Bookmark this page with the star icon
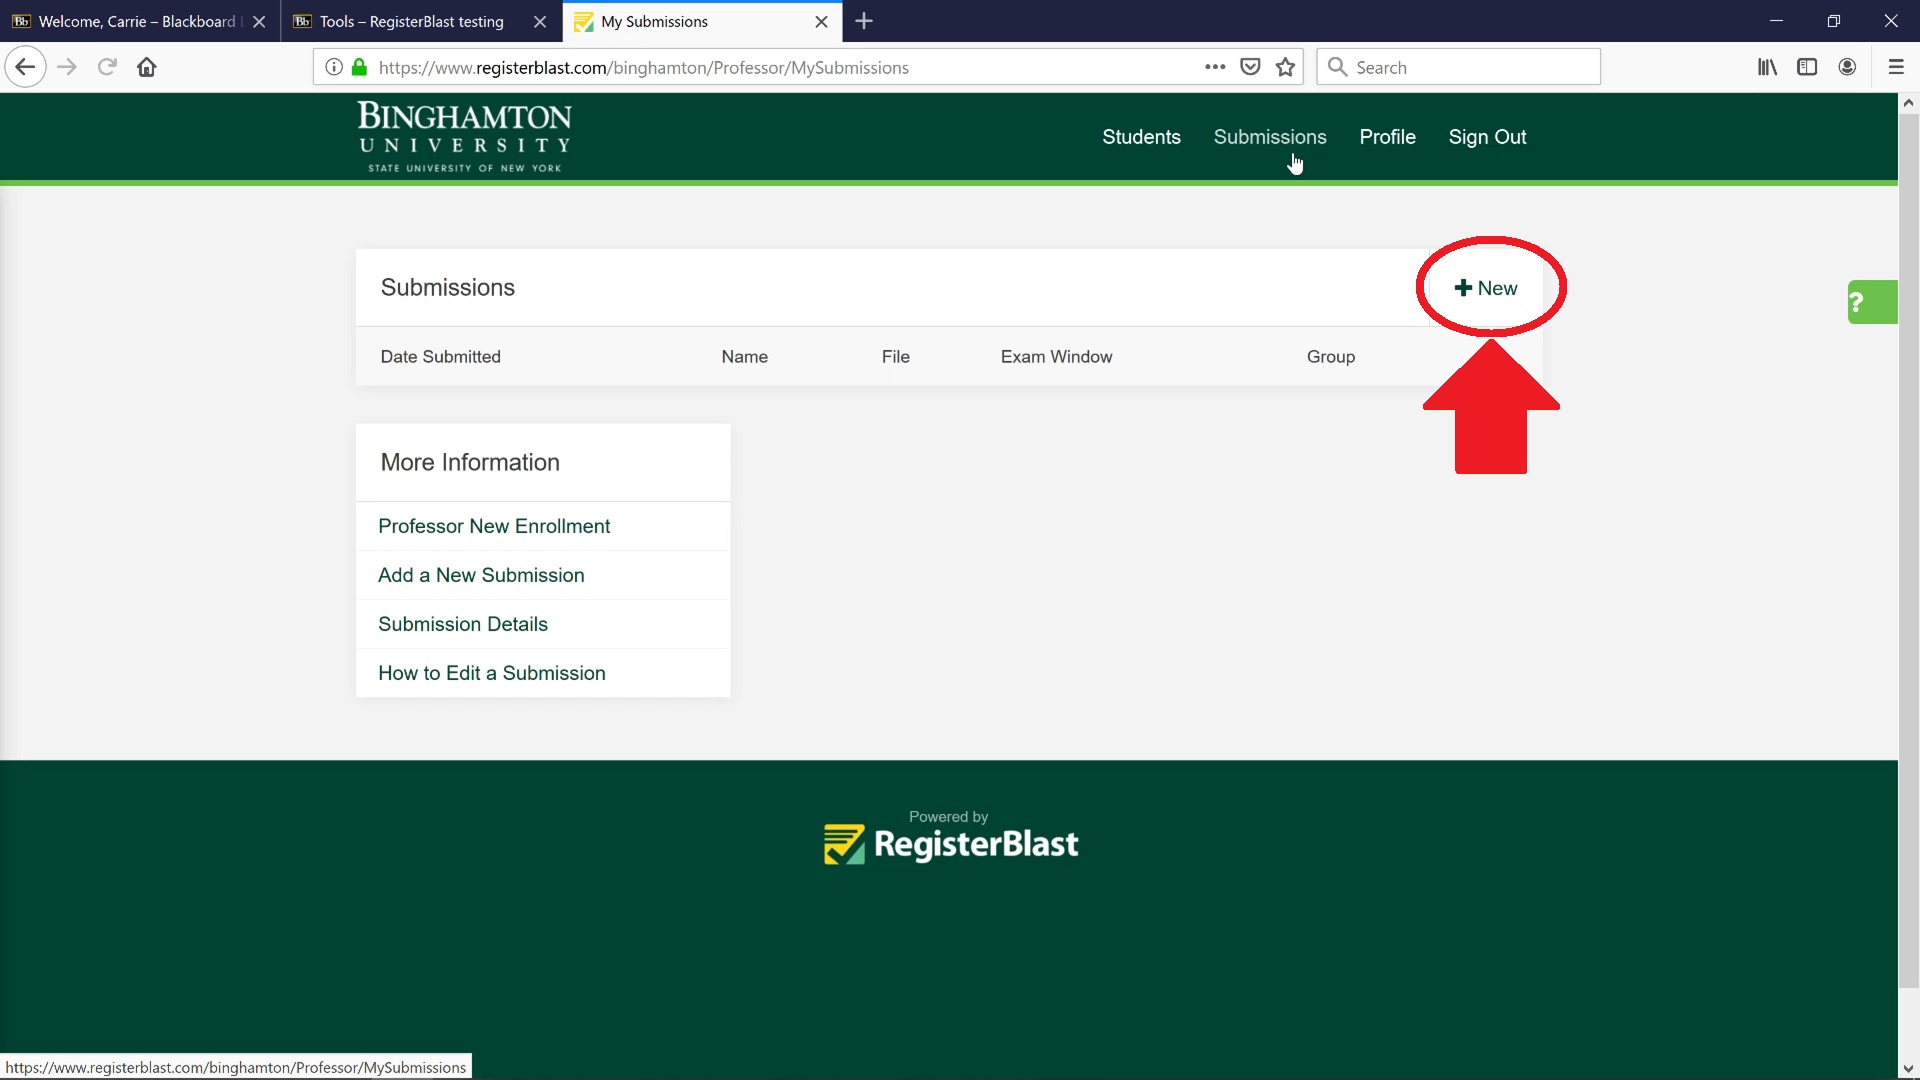Viewport: 1920px width, 1080px height. pyautogui.click(x=1286, y=66)
